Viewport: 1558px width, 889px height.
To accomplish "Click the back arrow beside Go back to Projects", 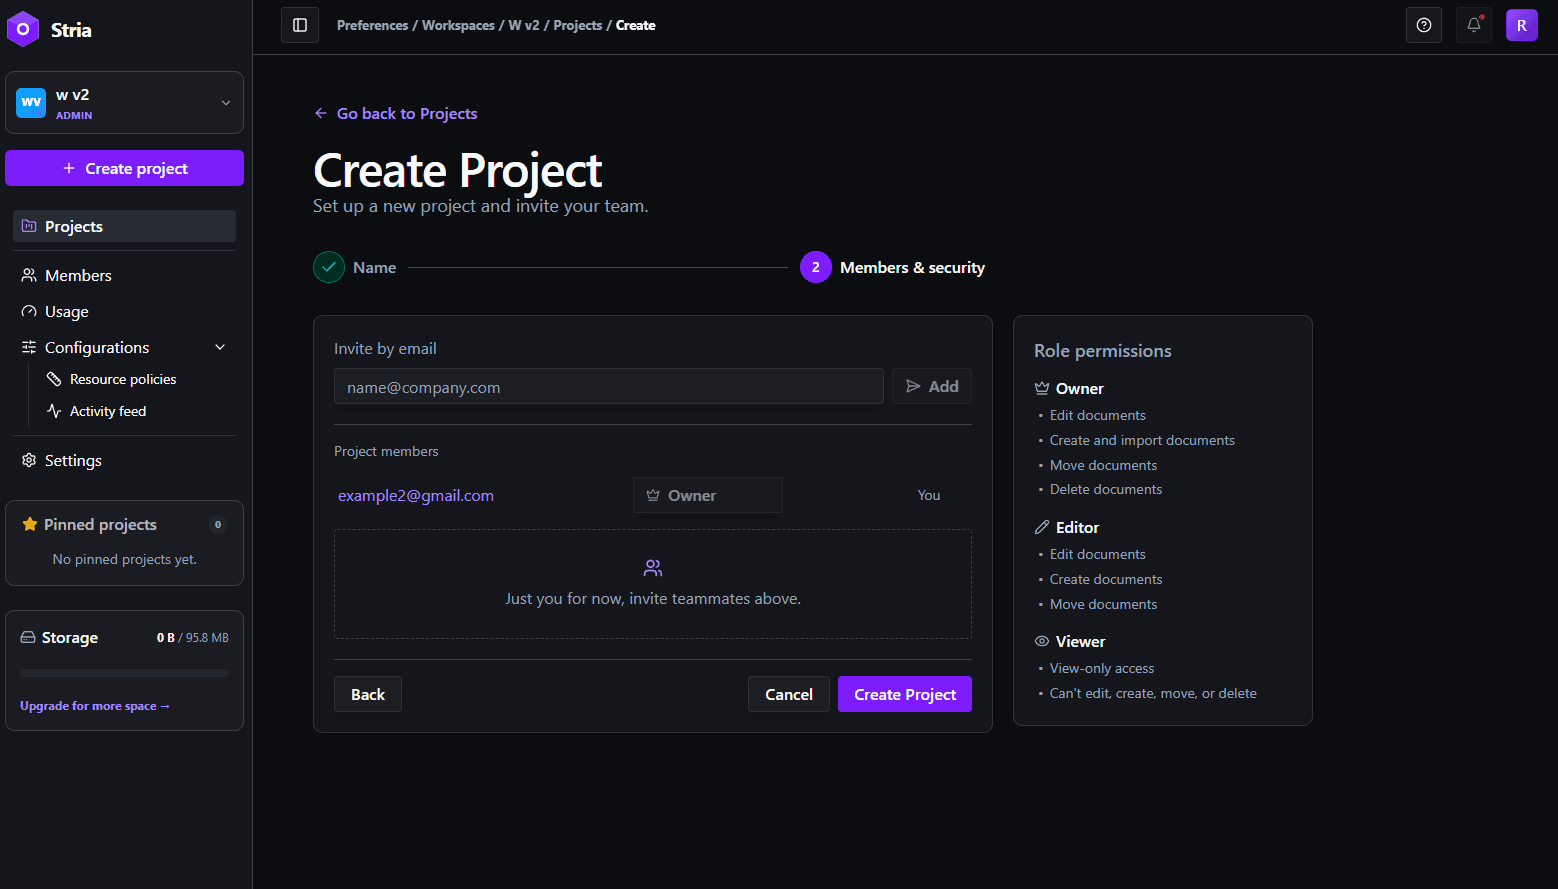I will pos(321,113).
